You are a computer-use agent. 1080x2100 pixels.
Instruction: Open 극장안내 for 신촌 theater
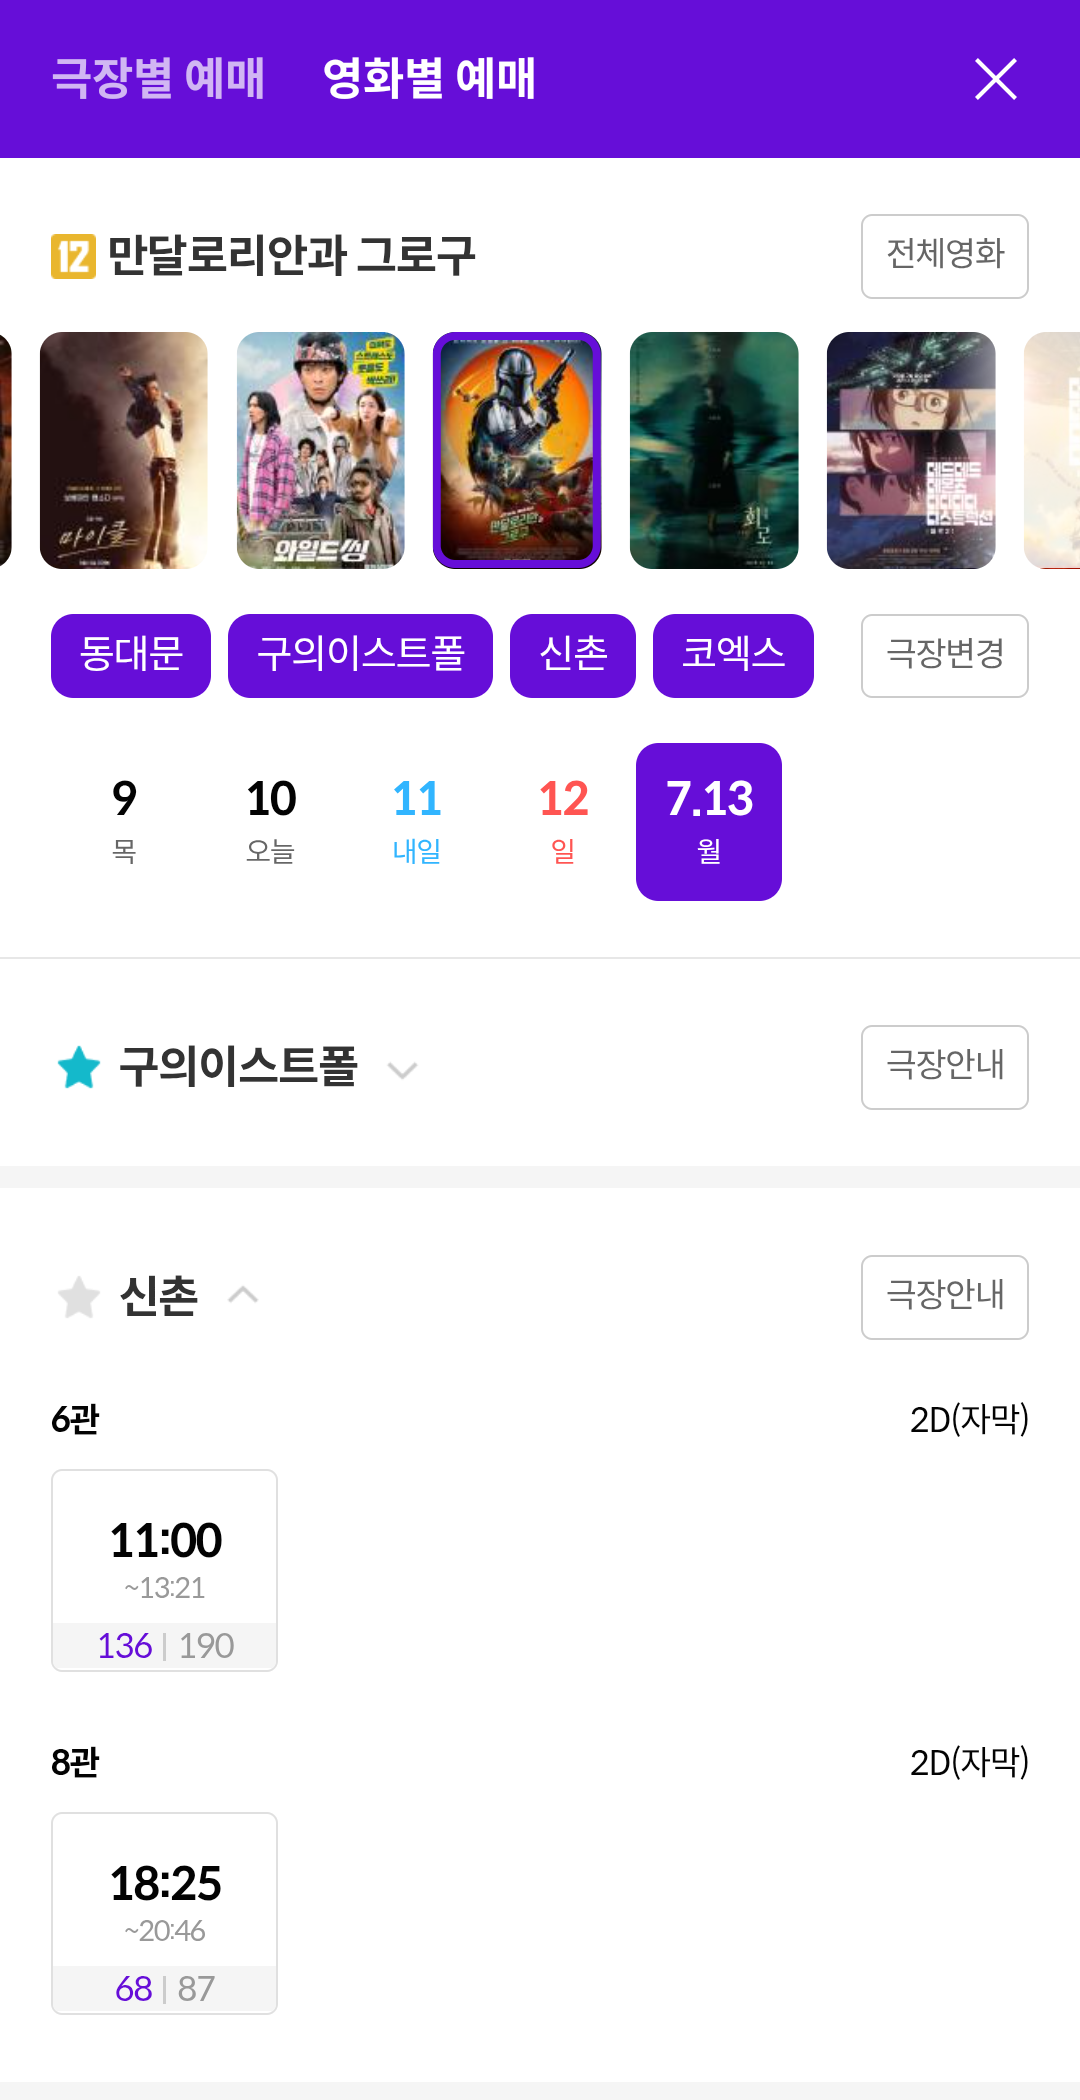click(x=945, y=1297)
